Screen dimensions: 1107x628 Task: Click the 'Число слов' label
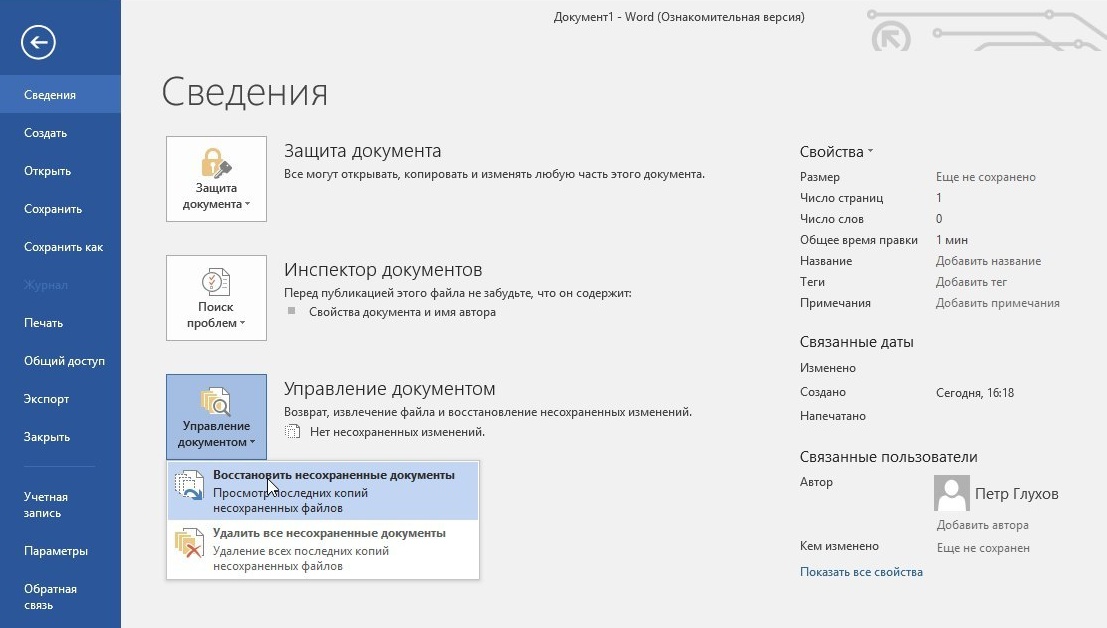click(832, 219)
